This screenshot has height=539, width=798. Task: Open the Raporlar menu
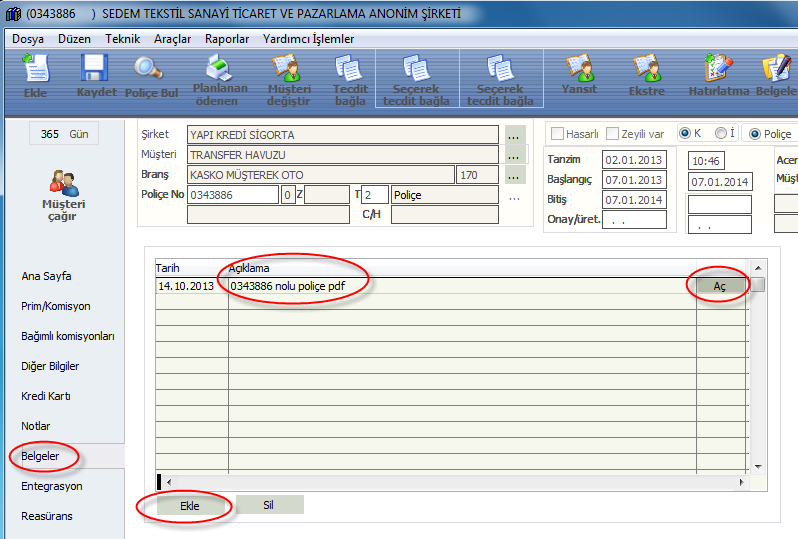(226, 39)
